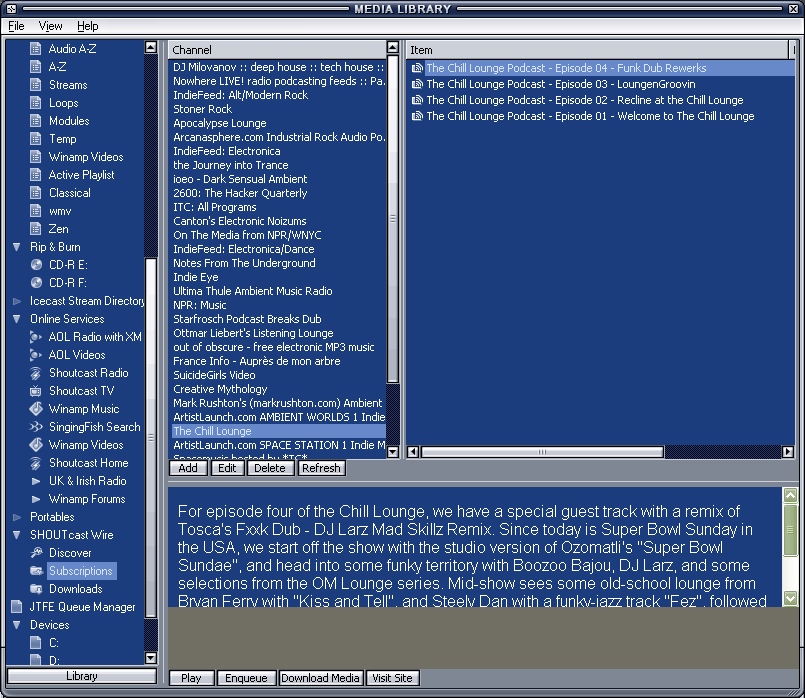Click the Episode 04 podcast item icon

click(x=417, y=68)
